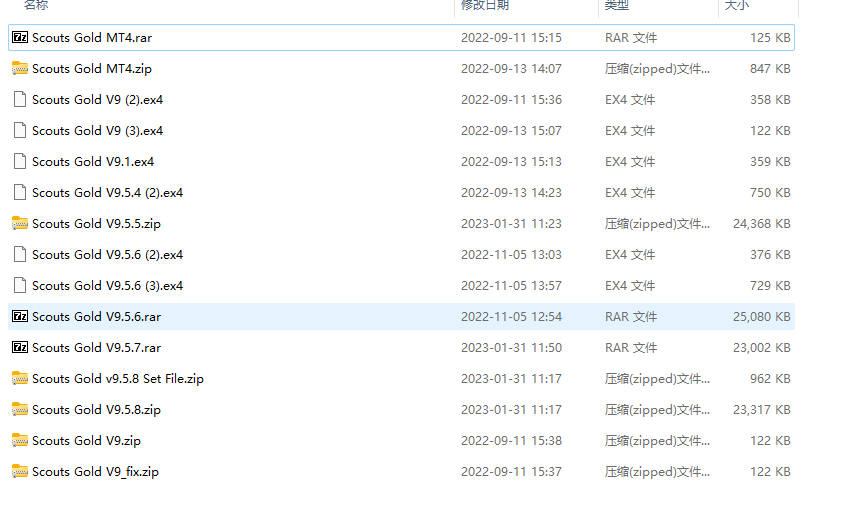Click date 2022-09-13 14:23 cell
The image size is (846, 520).
511,193
